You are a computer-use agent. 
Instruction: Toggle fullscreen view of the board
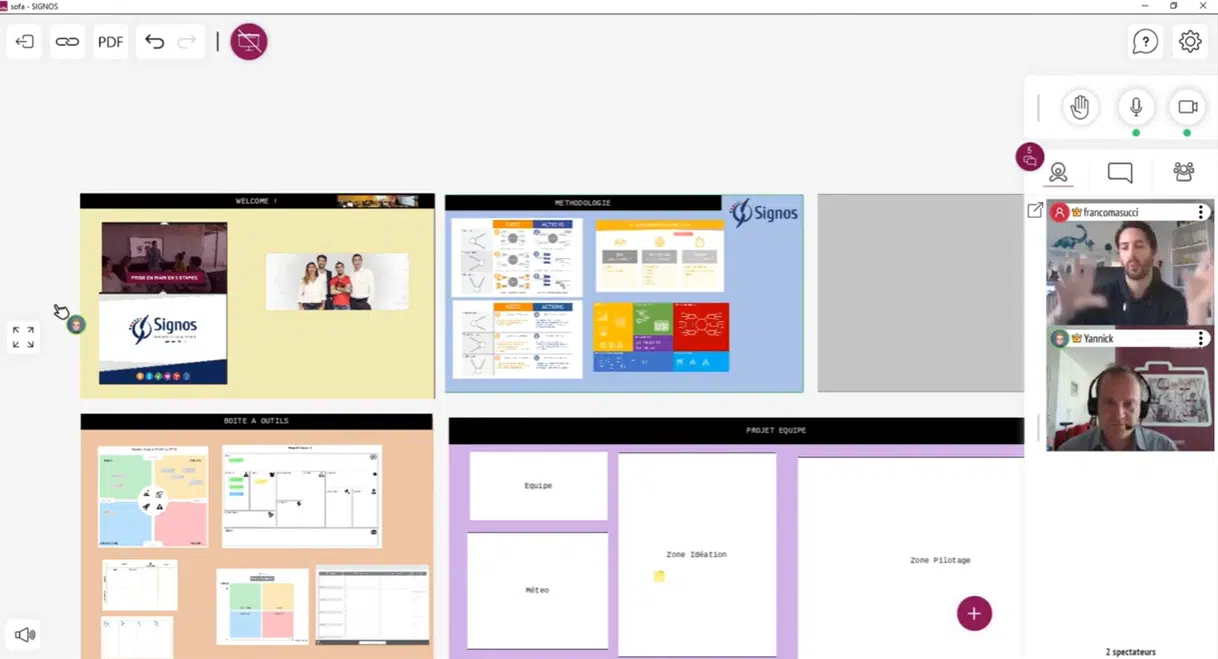click(23, 338)
